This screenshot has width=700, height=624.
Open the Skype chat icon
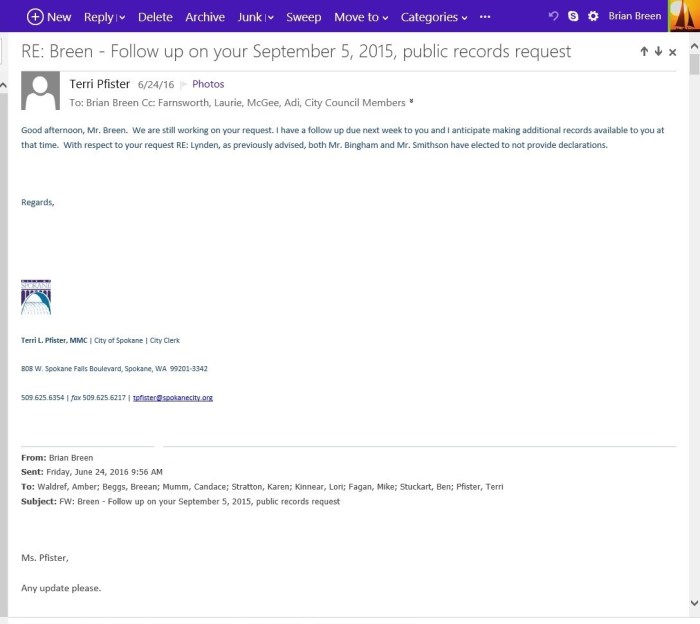click(573, 17)
